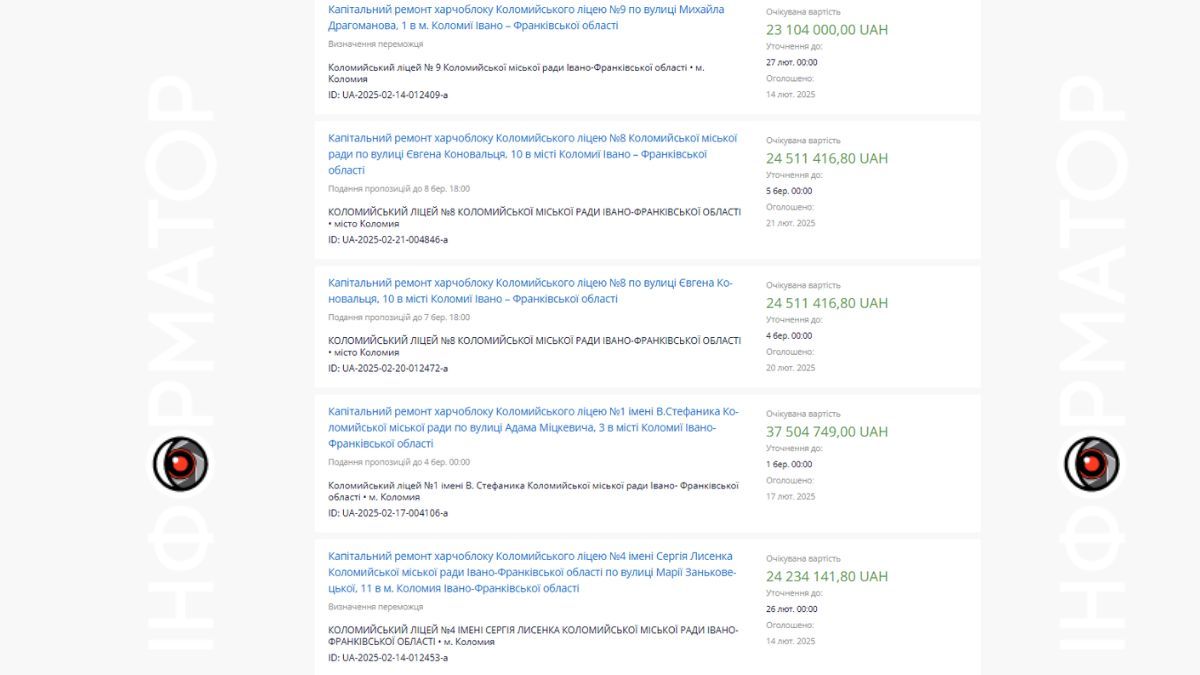This screenshot has width=1200, height=675.
Task: Open tender title above ID UA-2025-02-20-012472-a
Action: tap(530, 291)
